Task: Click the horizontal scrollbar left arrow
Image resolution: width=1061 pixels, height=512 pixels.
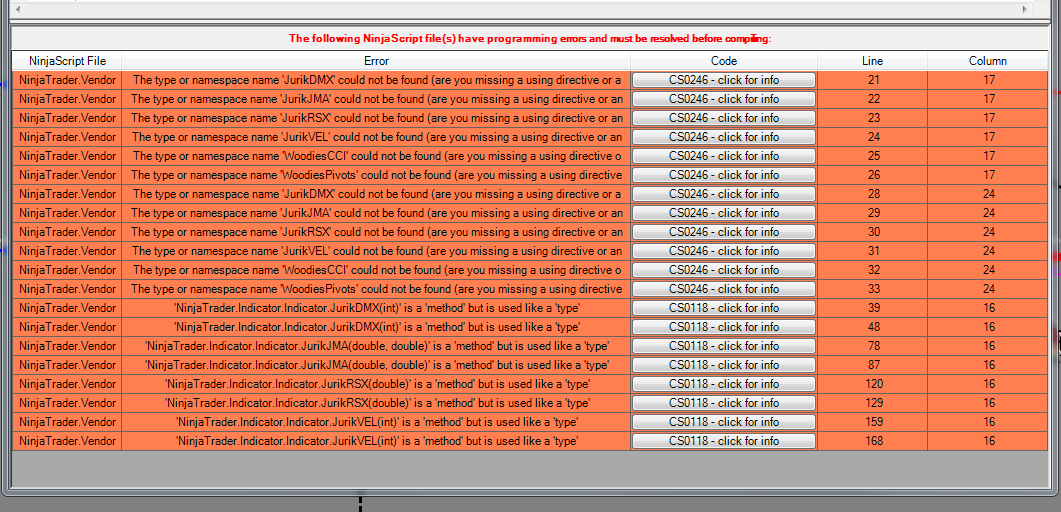Action: (18, 9)
